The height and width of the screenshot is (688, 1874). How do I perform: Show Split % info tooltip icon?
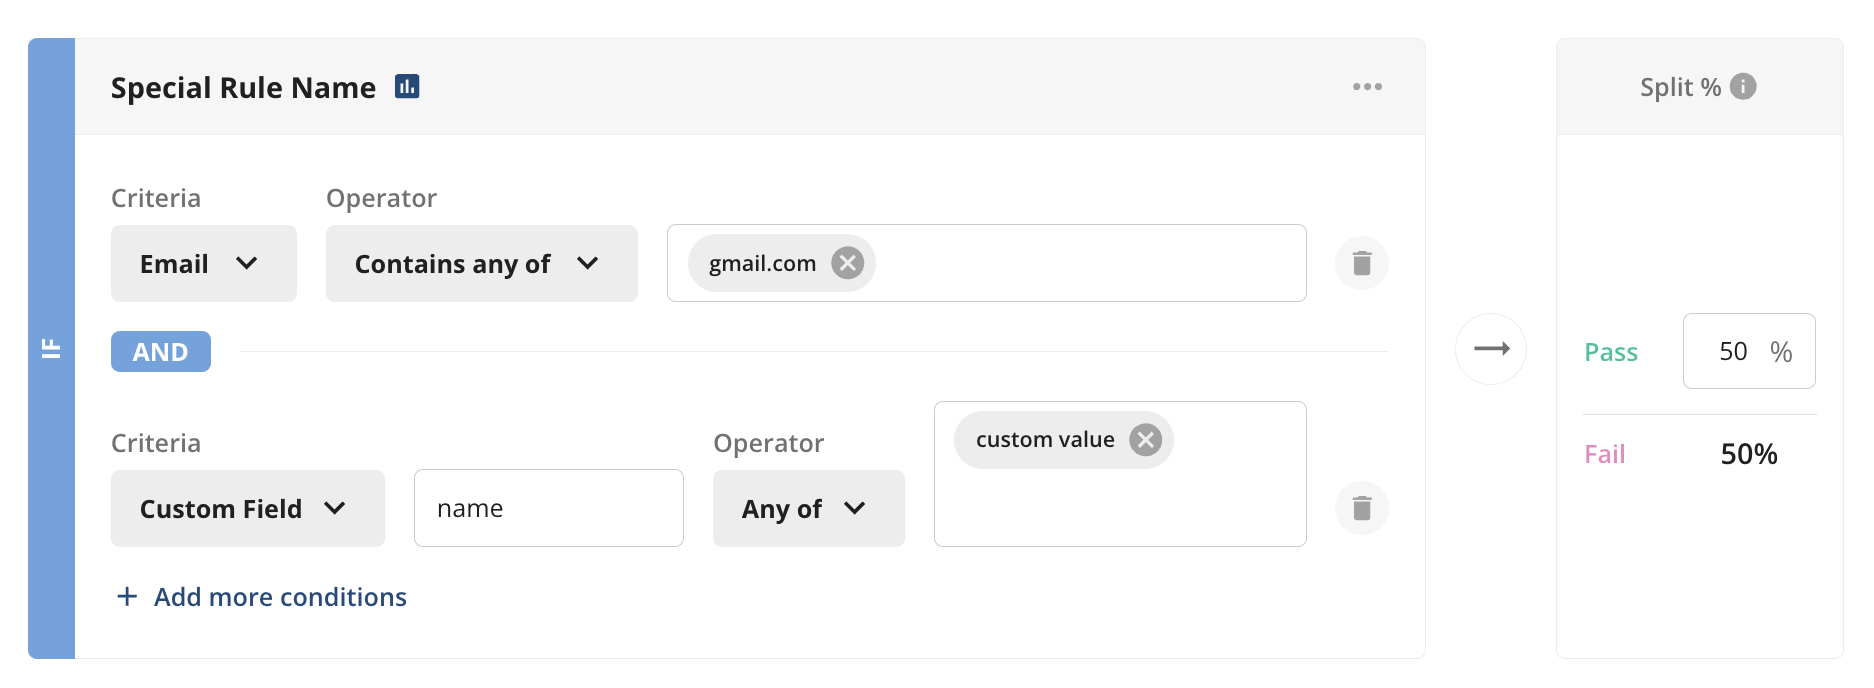1743,87
